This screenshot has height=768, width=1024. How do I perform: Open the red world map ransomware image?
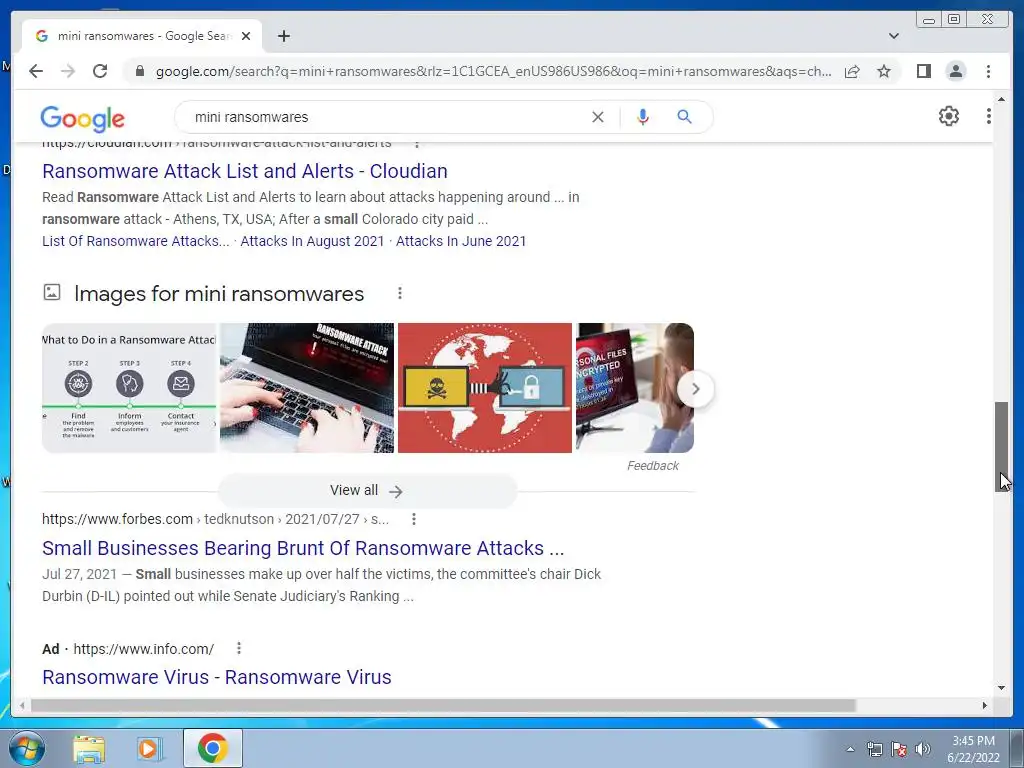pyautogui.click(x=485, y=388)
